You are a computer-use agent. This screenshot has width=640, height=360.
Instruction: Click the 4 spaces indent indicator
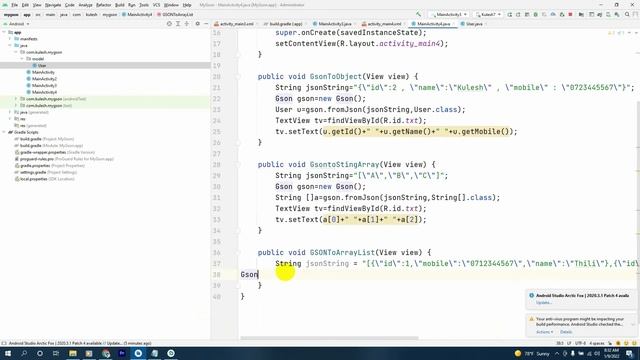597,343
